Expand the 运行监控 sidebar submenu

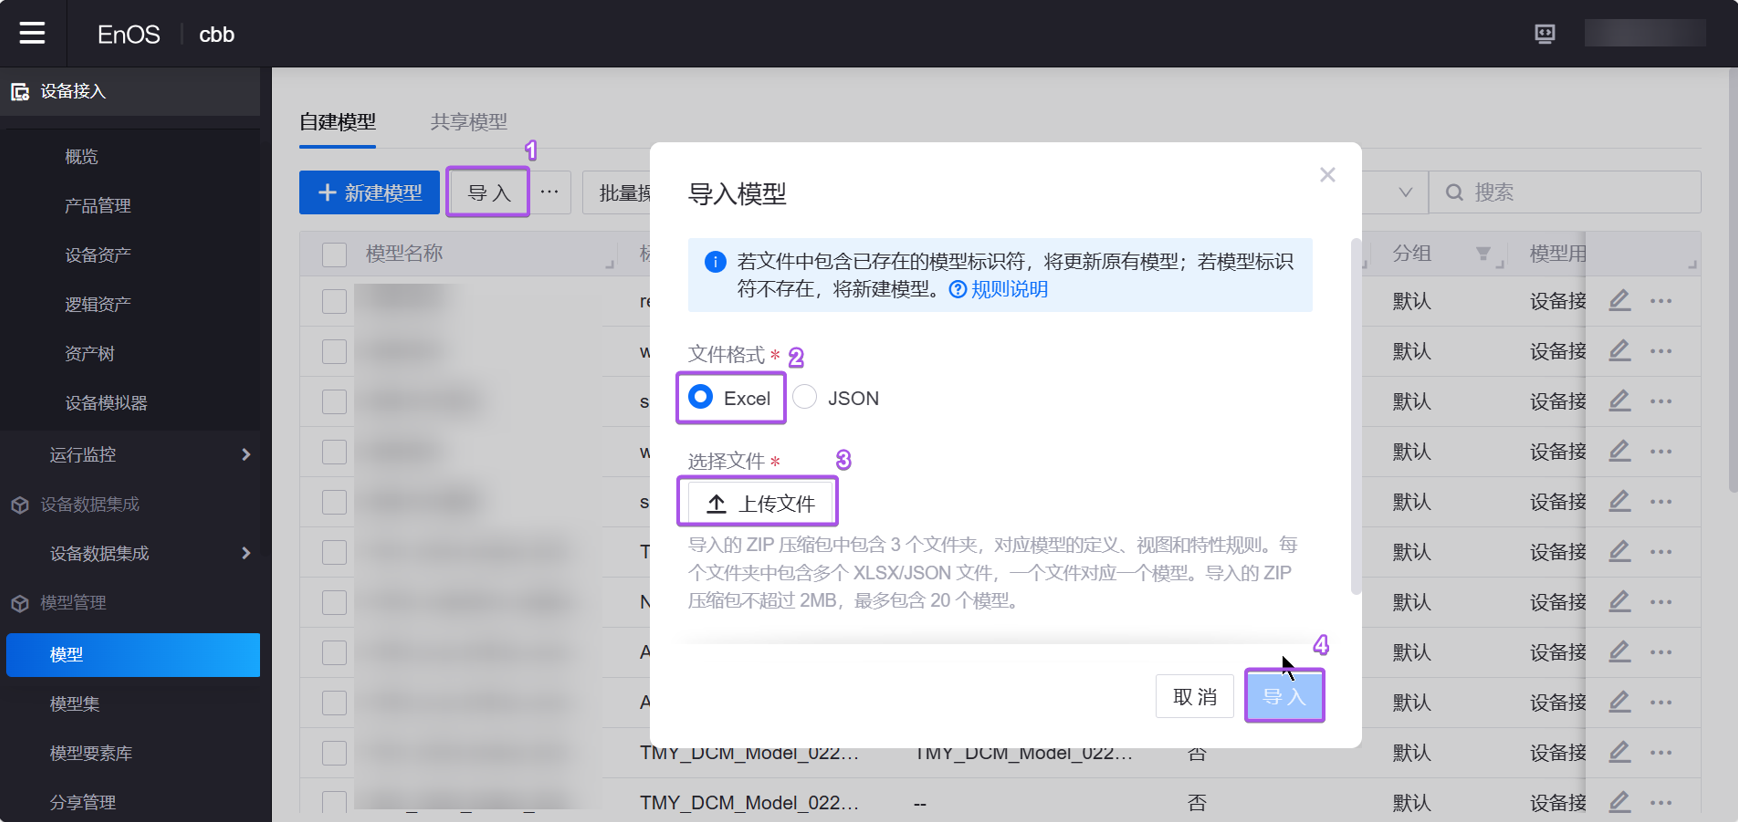(245, 455)
